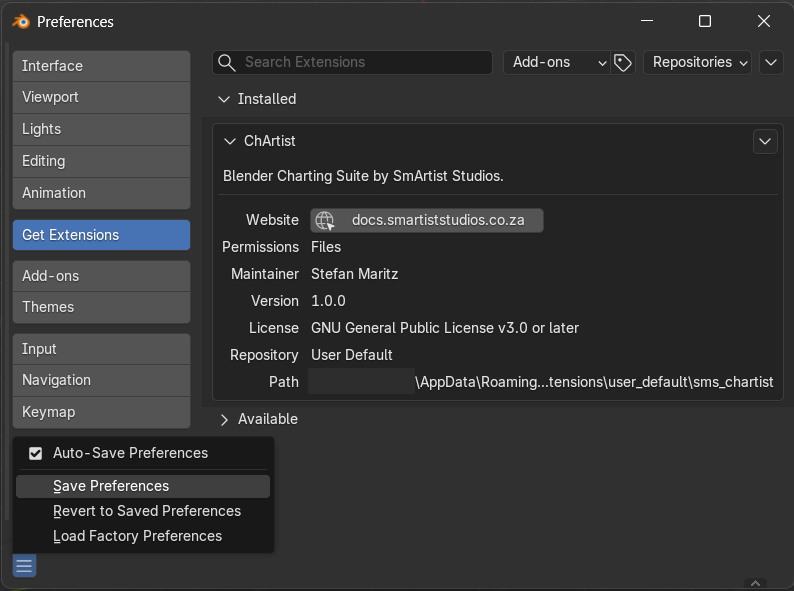Open the ChArtist options chevron dropdown
This screenshot has height=591, width=794.
click(765, 141)
